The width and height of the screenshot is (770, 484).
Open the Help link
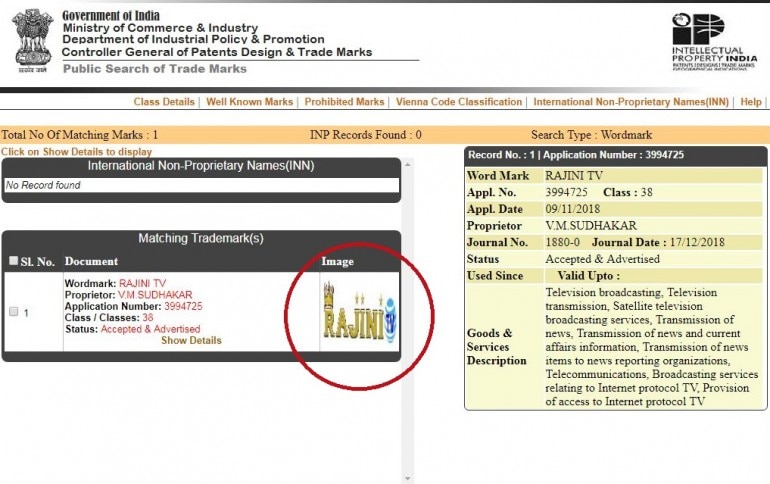pos(751,102)
